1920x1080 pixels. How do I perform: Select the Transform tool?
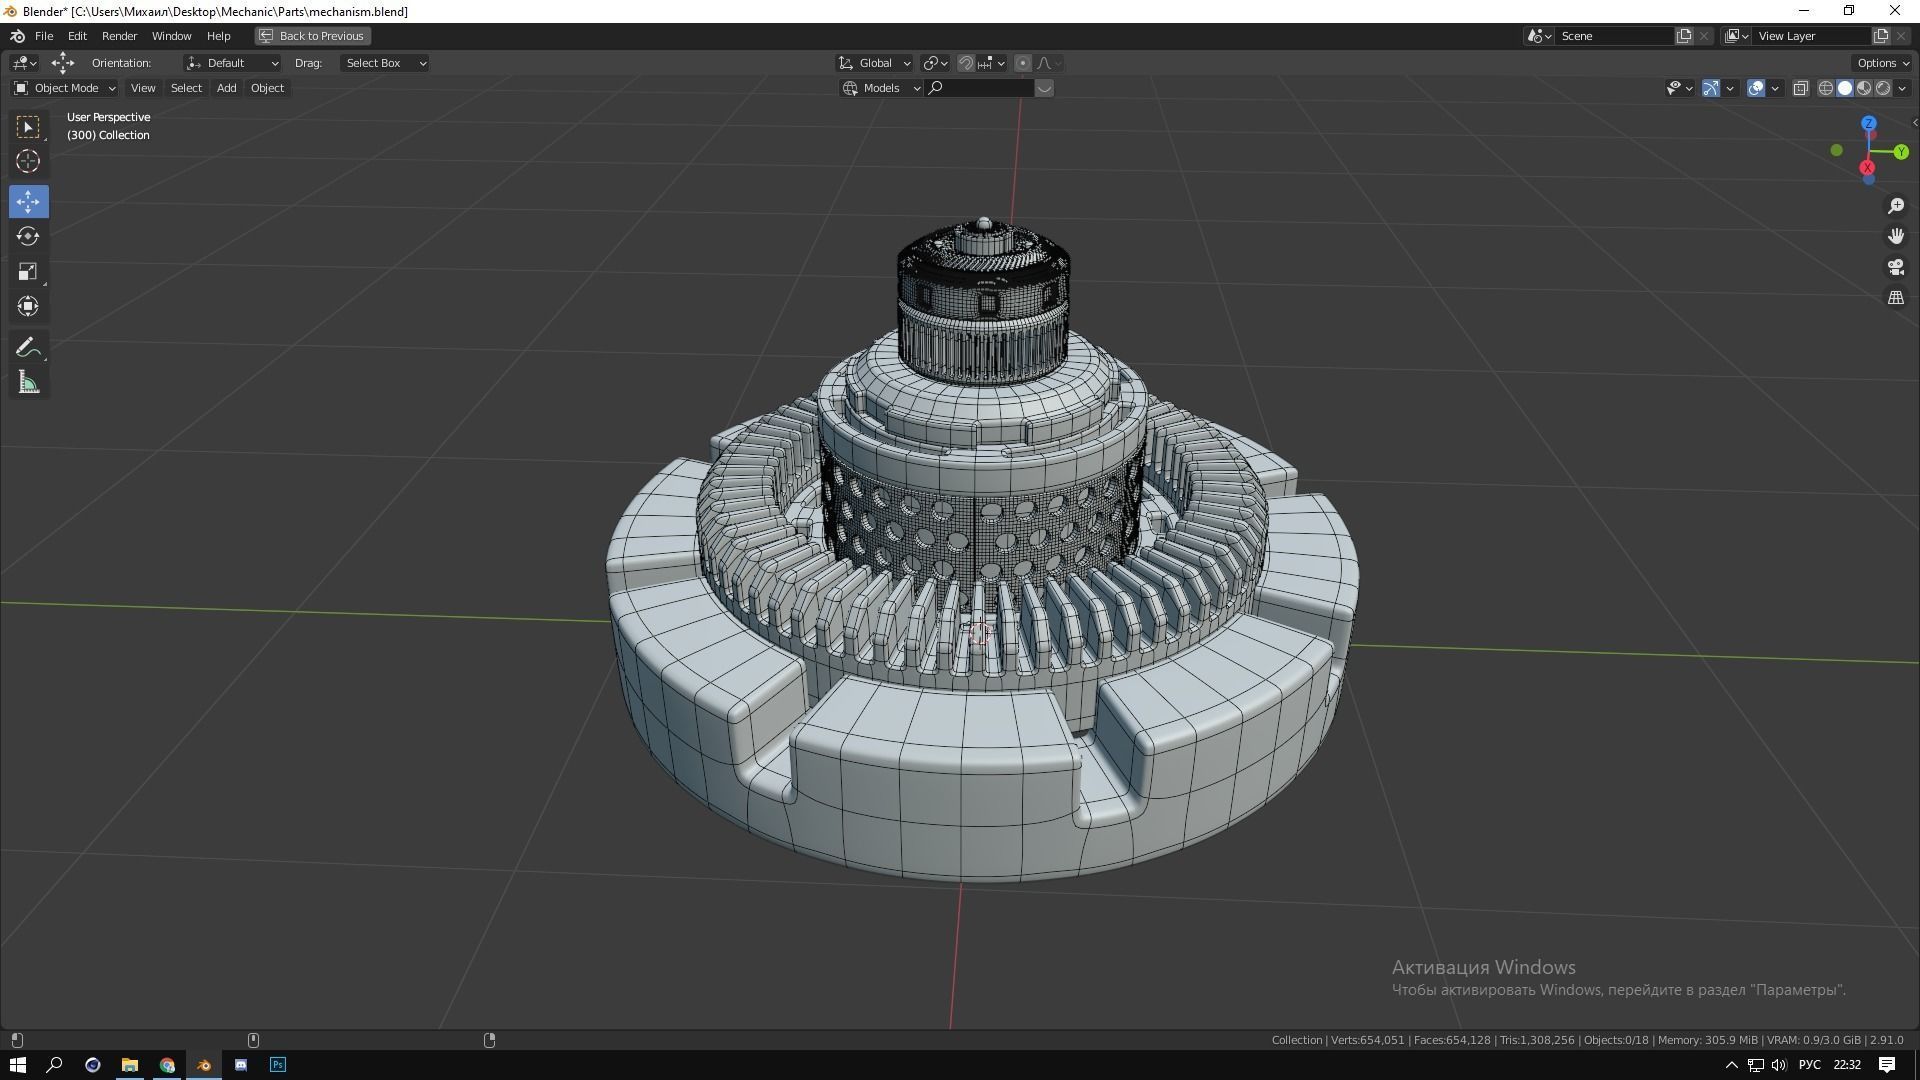[28, 306]
